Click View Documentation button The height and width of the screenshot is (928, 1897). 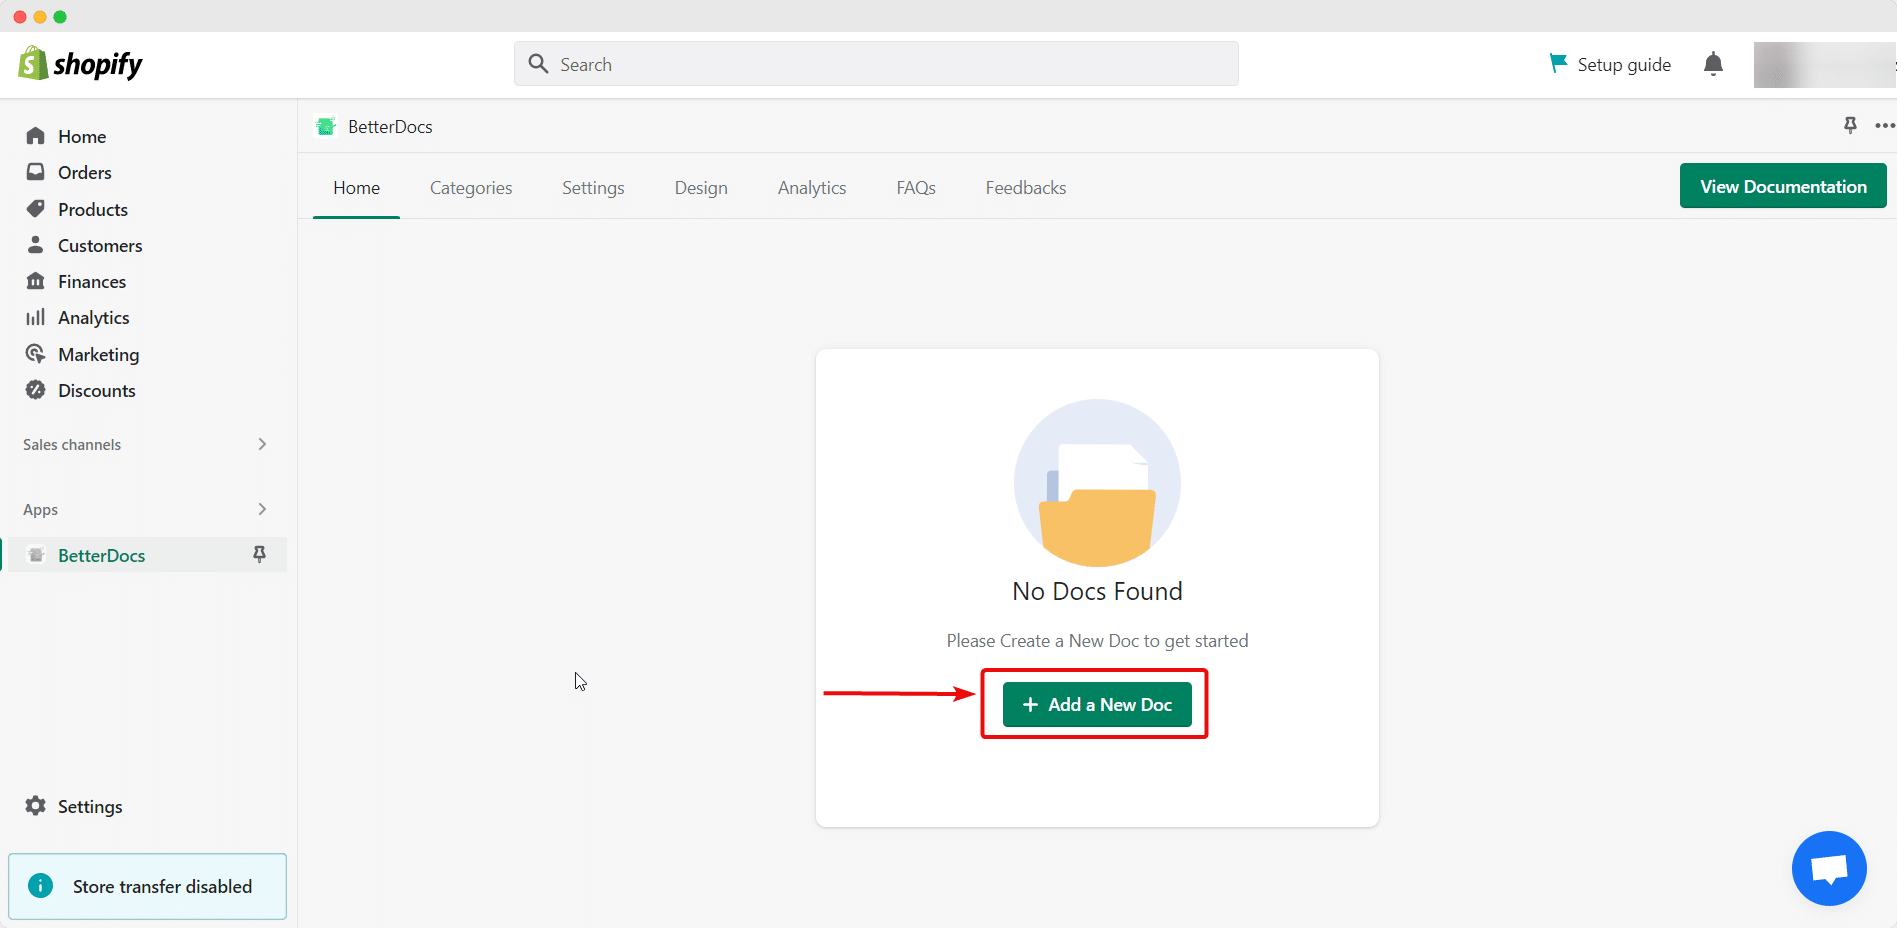tap(1783, 186)
